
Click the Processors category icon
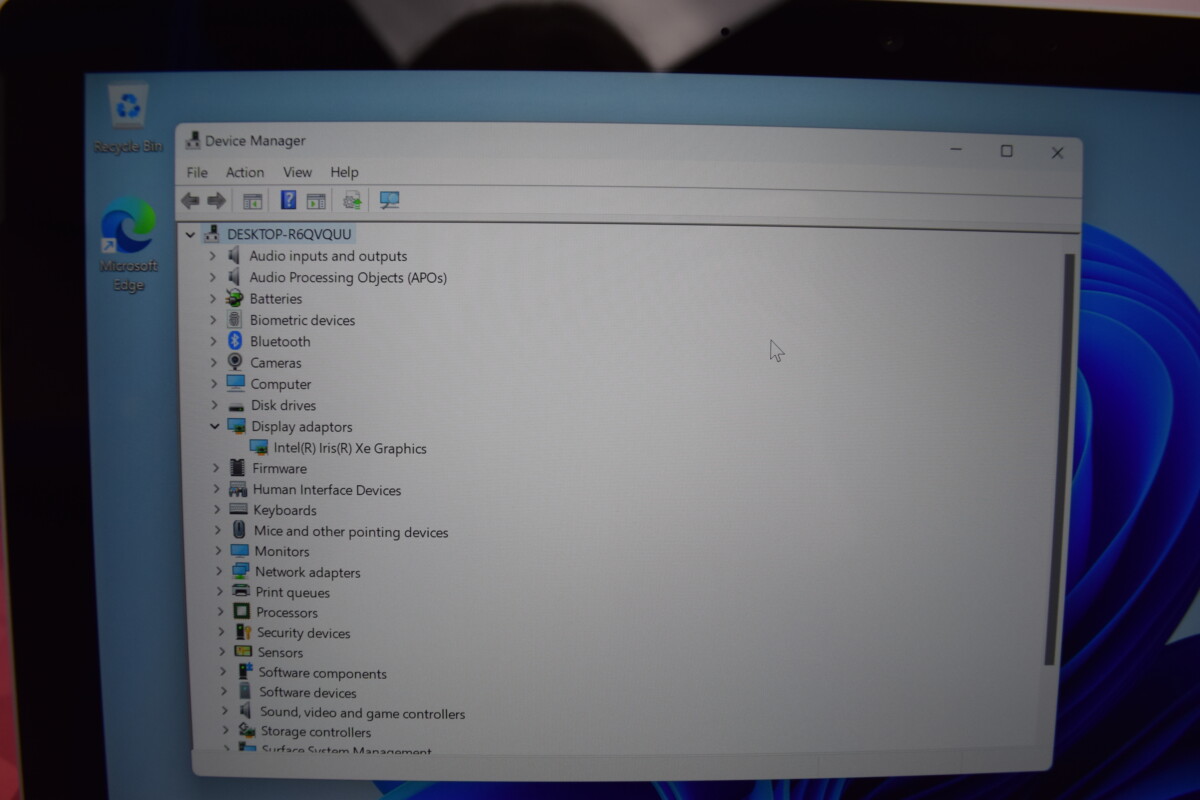tap(241, 611)
